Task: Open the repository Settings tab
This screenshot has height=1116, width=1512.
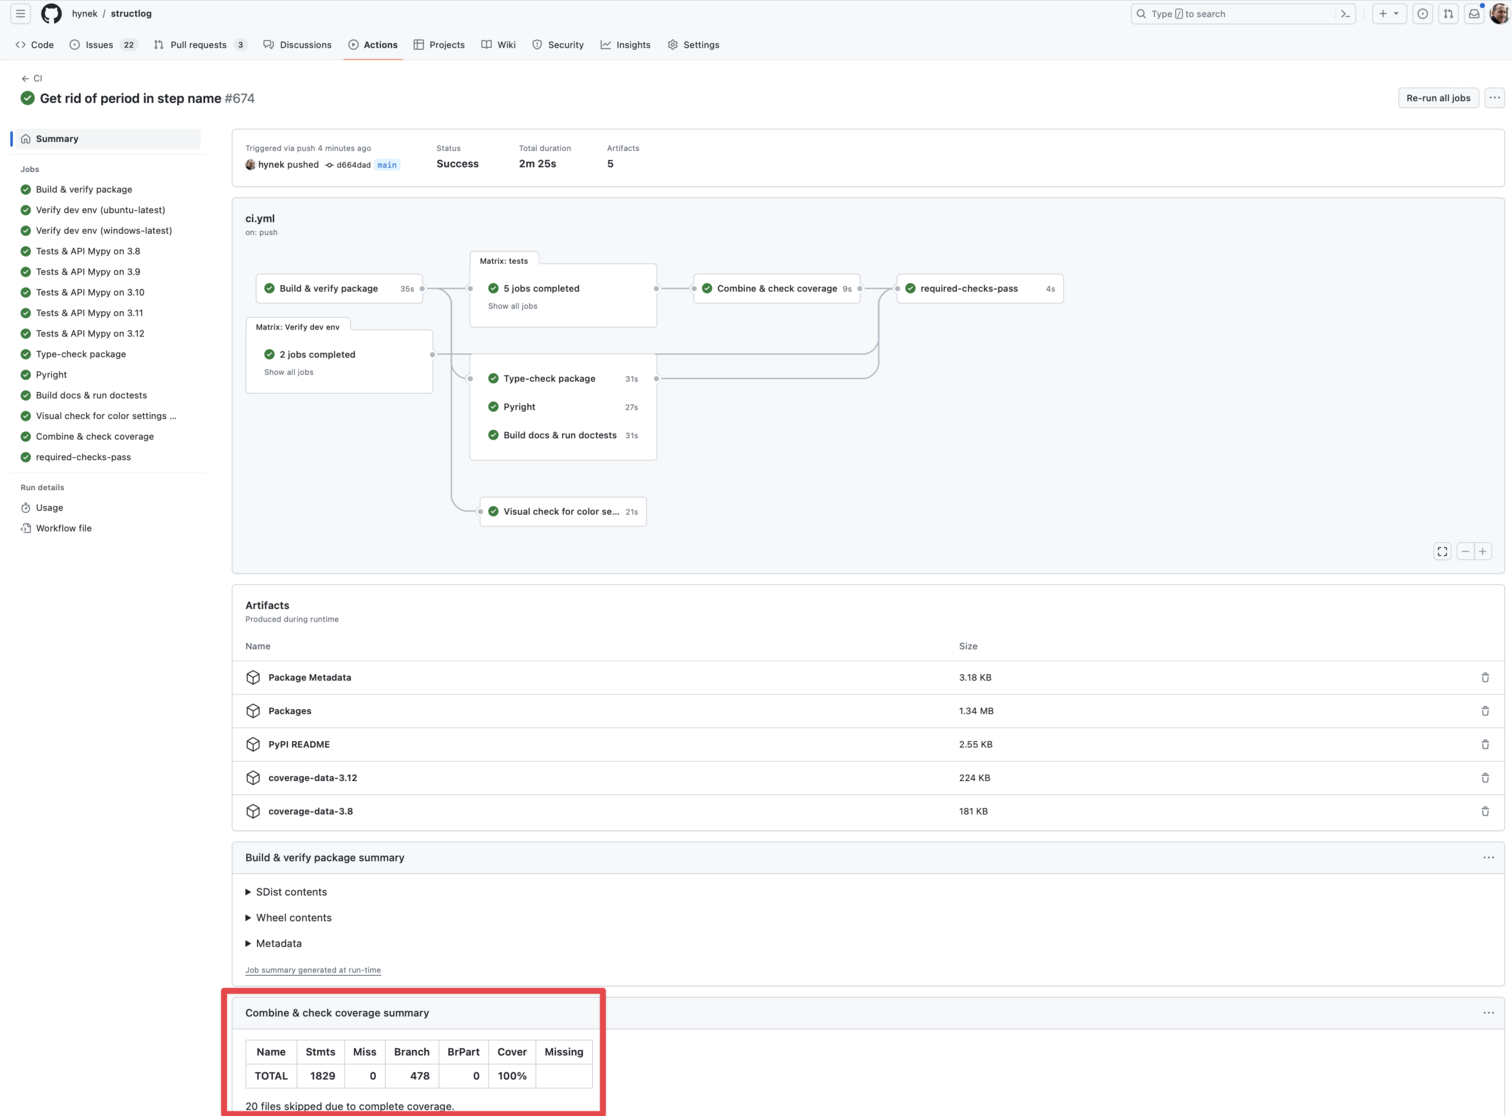Action: point(693,45)
